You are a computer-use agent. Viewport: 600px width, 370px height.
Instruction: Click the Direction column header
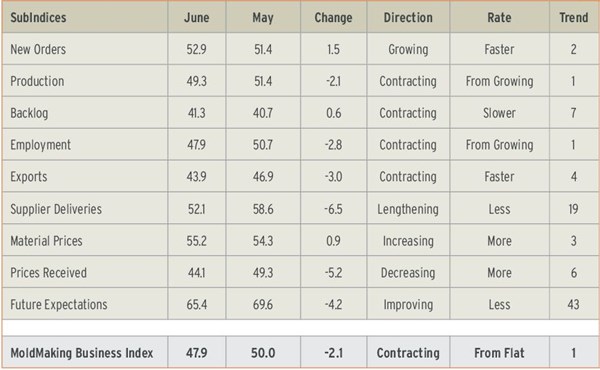pyautogui.click(x=408, y=18)
